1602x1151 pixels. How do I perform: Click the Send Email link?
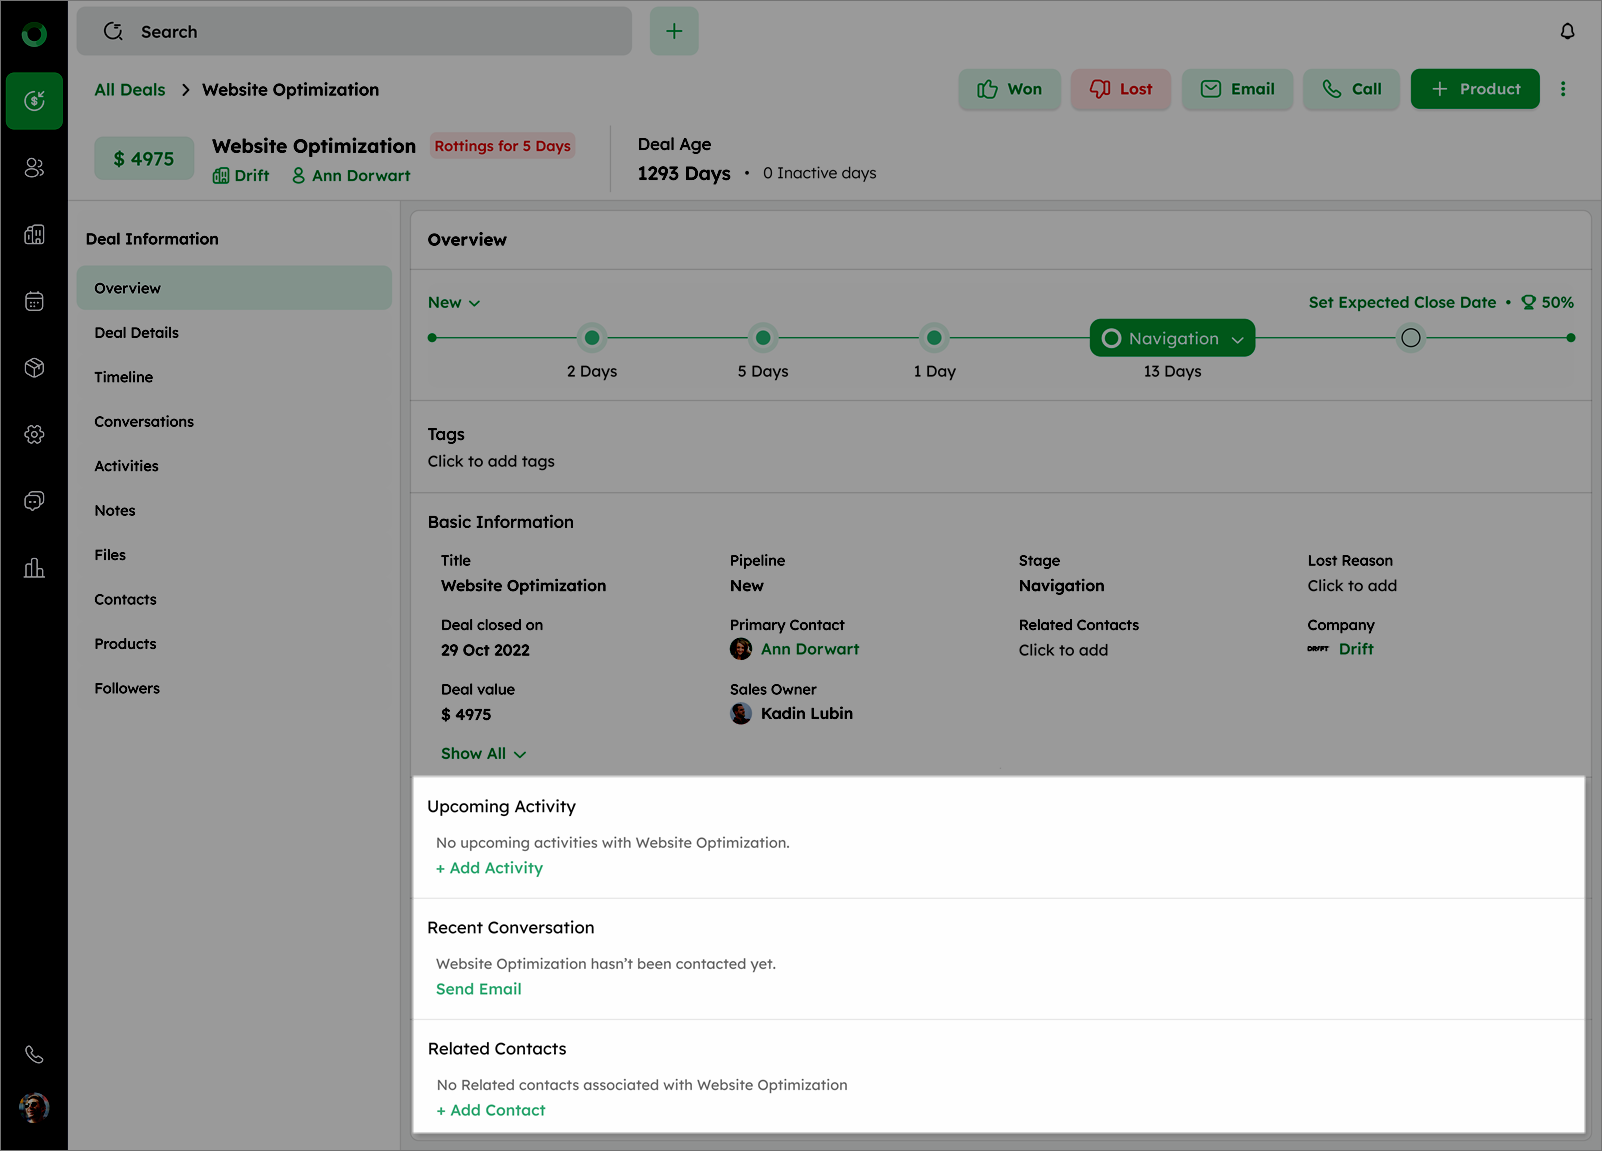479,989
